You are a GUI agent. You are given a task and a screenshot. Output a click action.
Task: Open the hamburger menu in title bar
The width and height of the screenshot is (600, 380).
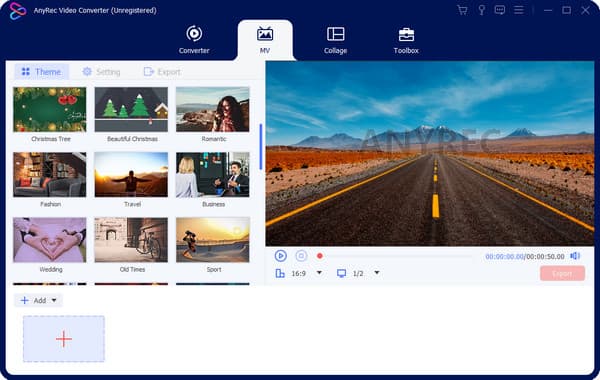coord(518,10)
